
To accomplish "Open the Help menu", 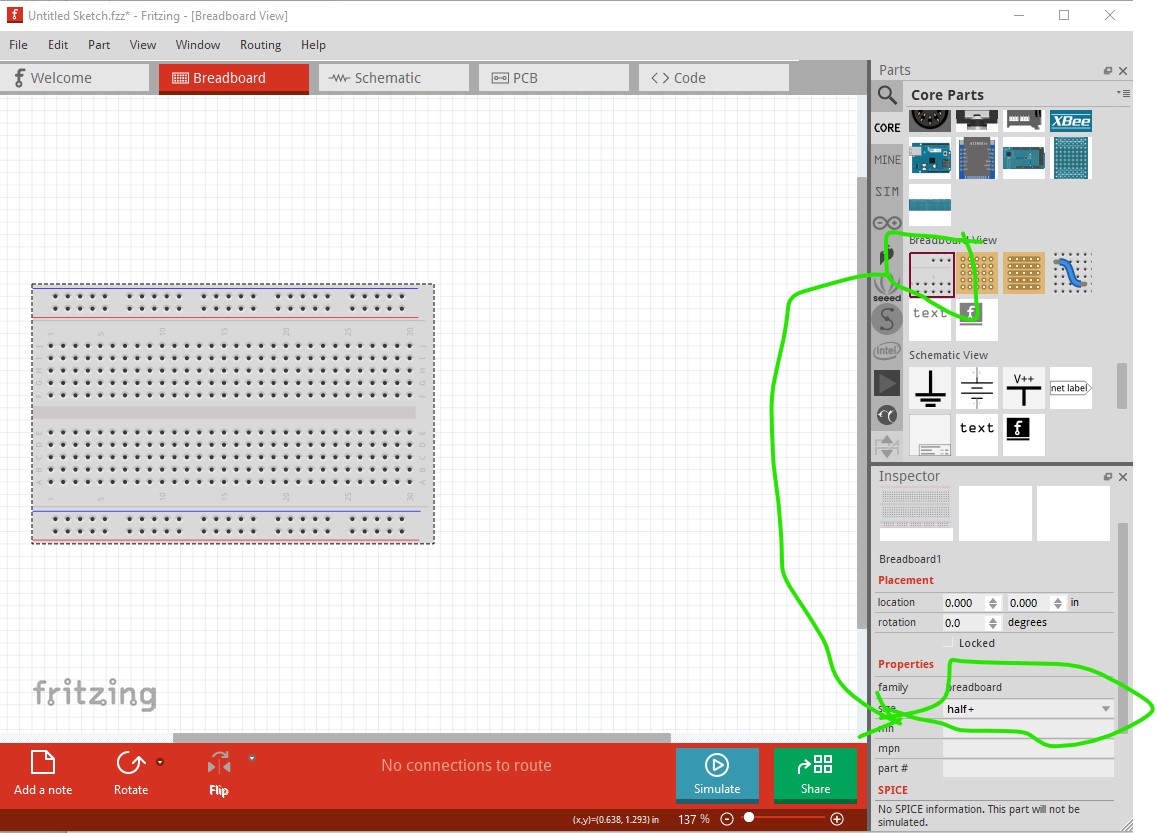I will tap(313, 45).
